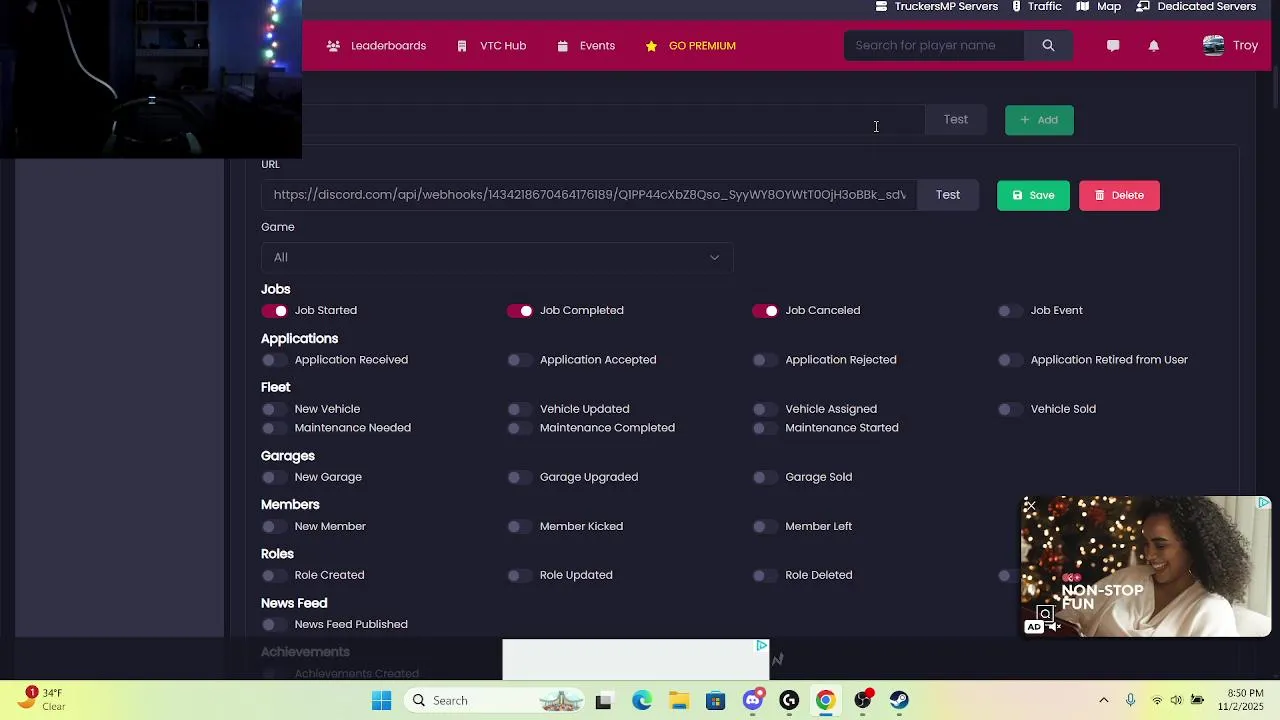Viewport: 1280px width, 720px height.
Task: Enable Application Accepted toggle
Action: point(520,360)
